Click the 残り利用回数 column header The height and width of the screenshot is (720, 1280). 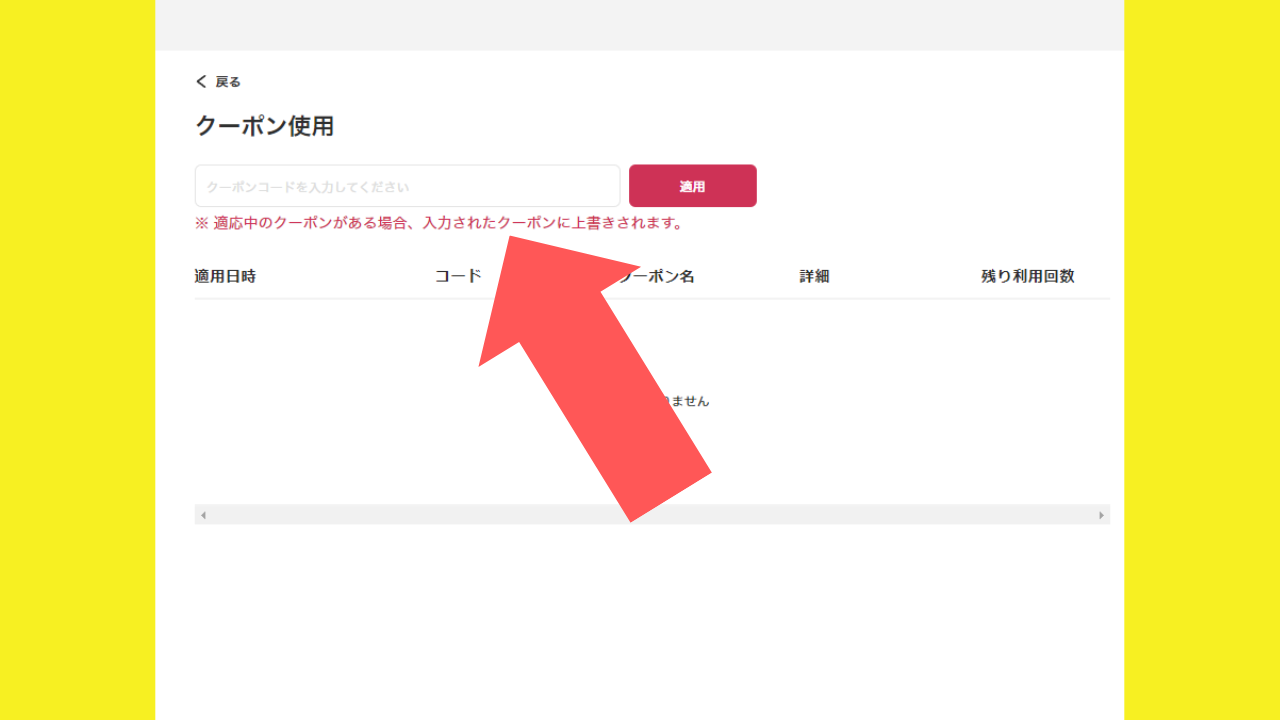[1028, 276]
